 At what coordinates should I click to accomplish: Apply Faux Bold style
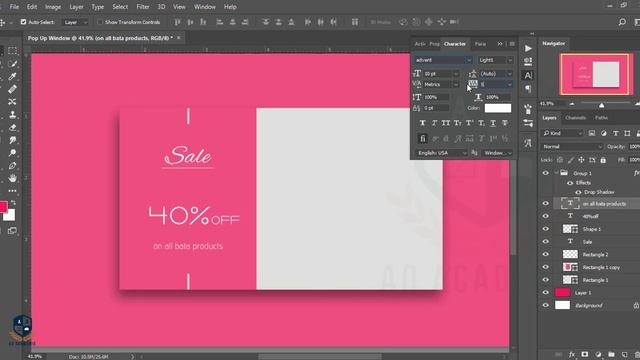[x=422, y=123]
